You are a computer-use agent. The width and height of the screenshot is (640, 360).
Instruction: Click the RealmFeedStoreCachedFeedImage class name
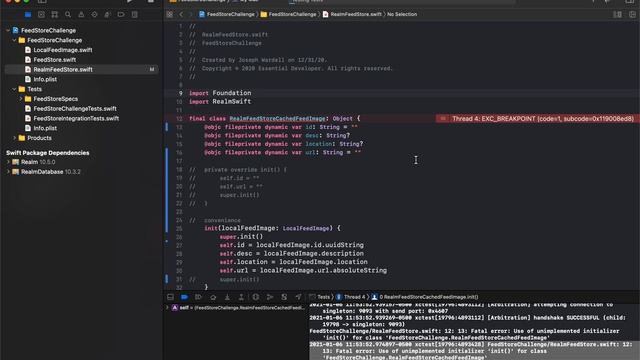(277, 118)
